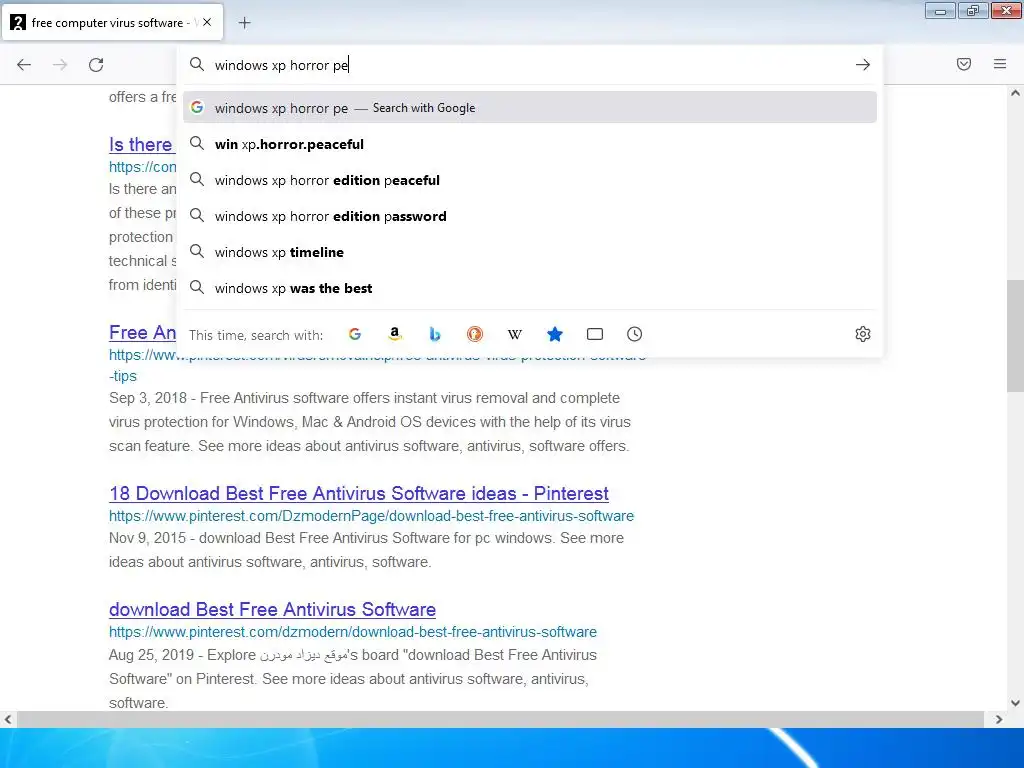Search this time with Bing icon
This screenshot has width=1024, height=768.
pyautogui.click(x=435, y=334)
